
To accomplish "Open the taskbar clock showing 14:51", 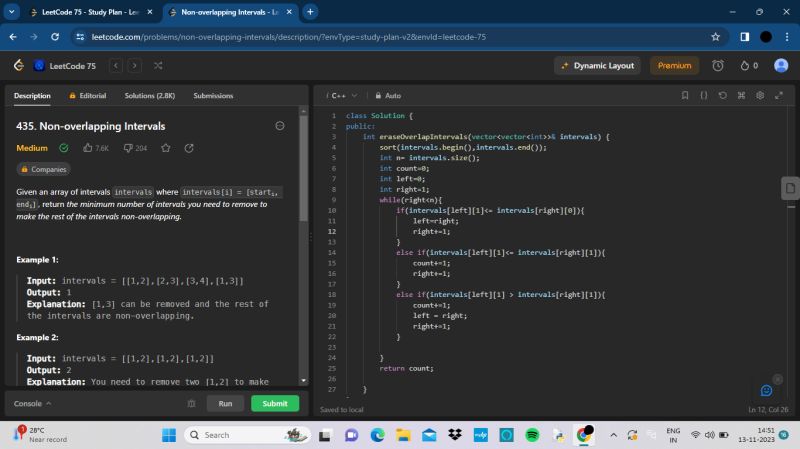I will pos(756,435).
